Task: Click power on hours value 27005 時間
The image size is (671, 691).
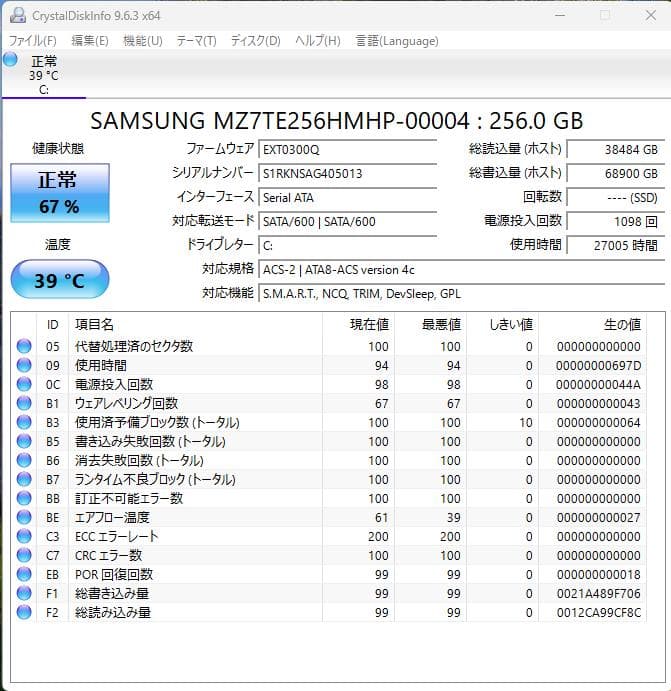Action: pos(615,245)
